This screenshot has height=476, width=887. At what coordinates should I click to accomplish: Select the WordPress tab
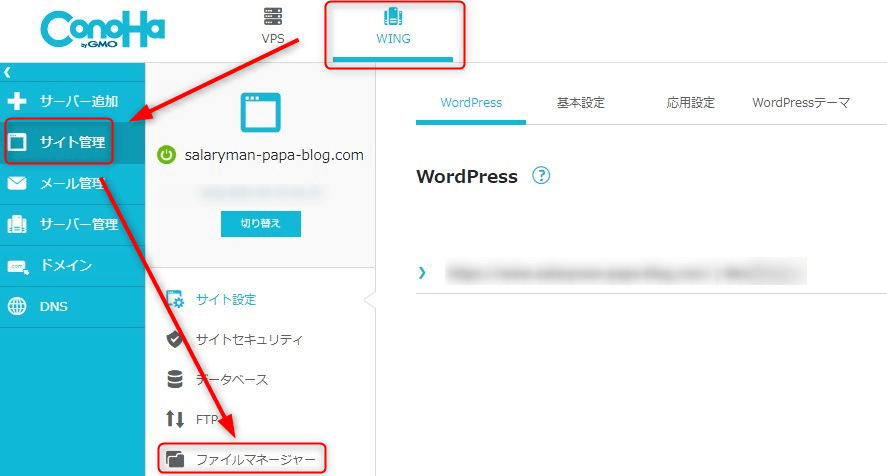point(471,103)
